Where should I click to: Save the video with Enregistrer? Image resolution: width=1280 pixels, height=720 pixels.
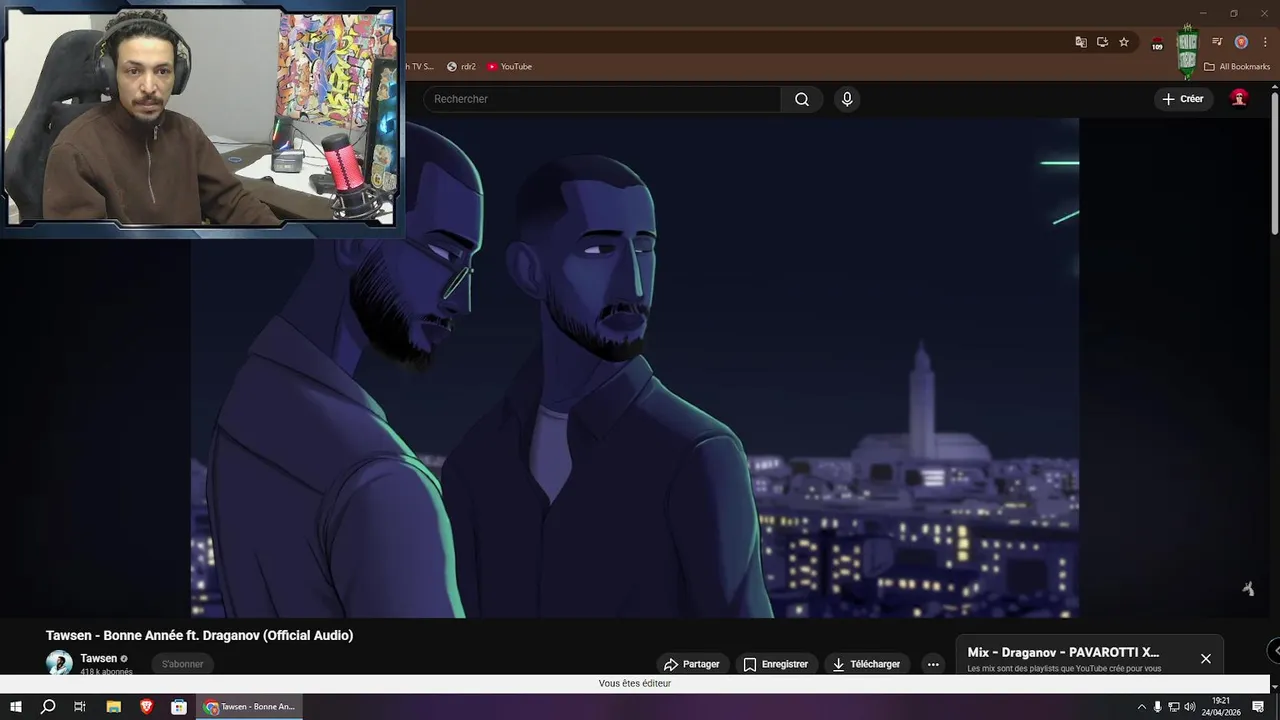click(775, 664)
